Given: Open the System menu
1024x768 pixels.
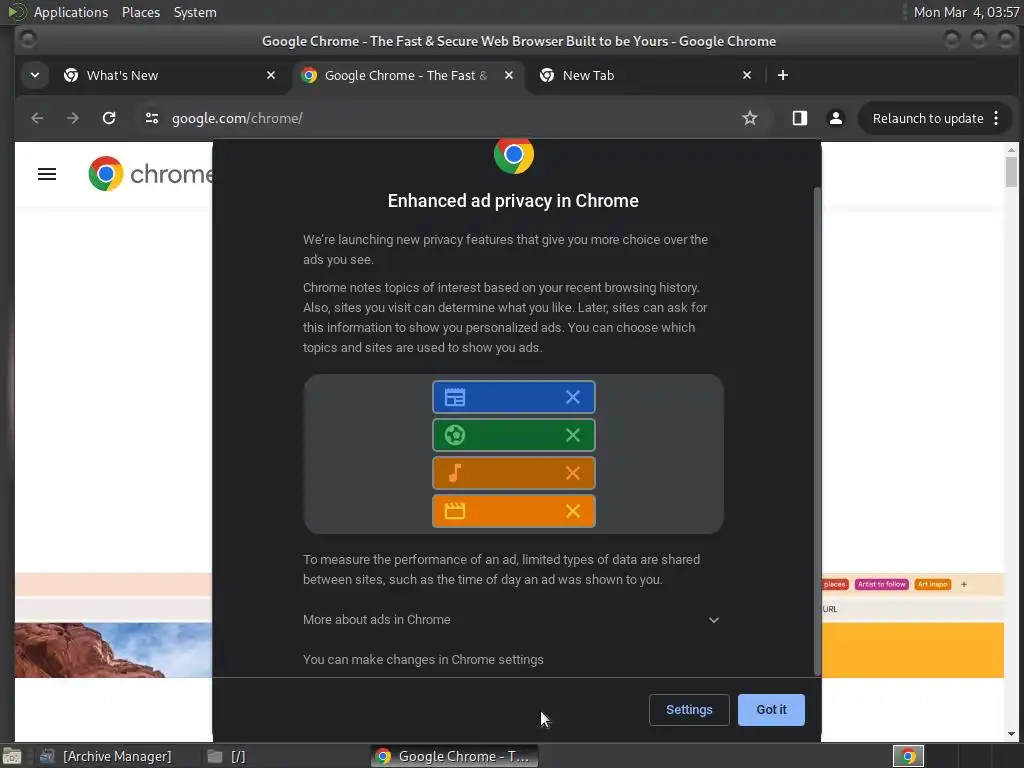Looking at the screenshot, I should tap(195, 12).
